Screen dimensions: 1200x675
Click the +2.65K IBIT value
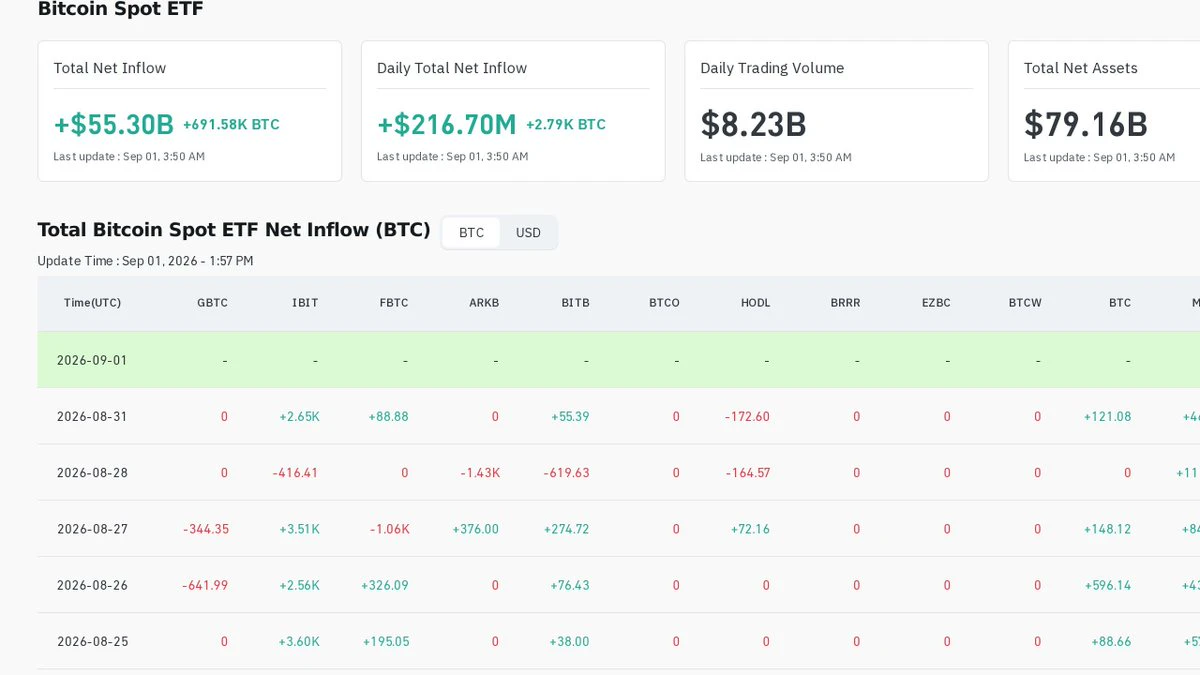(299, 416)
